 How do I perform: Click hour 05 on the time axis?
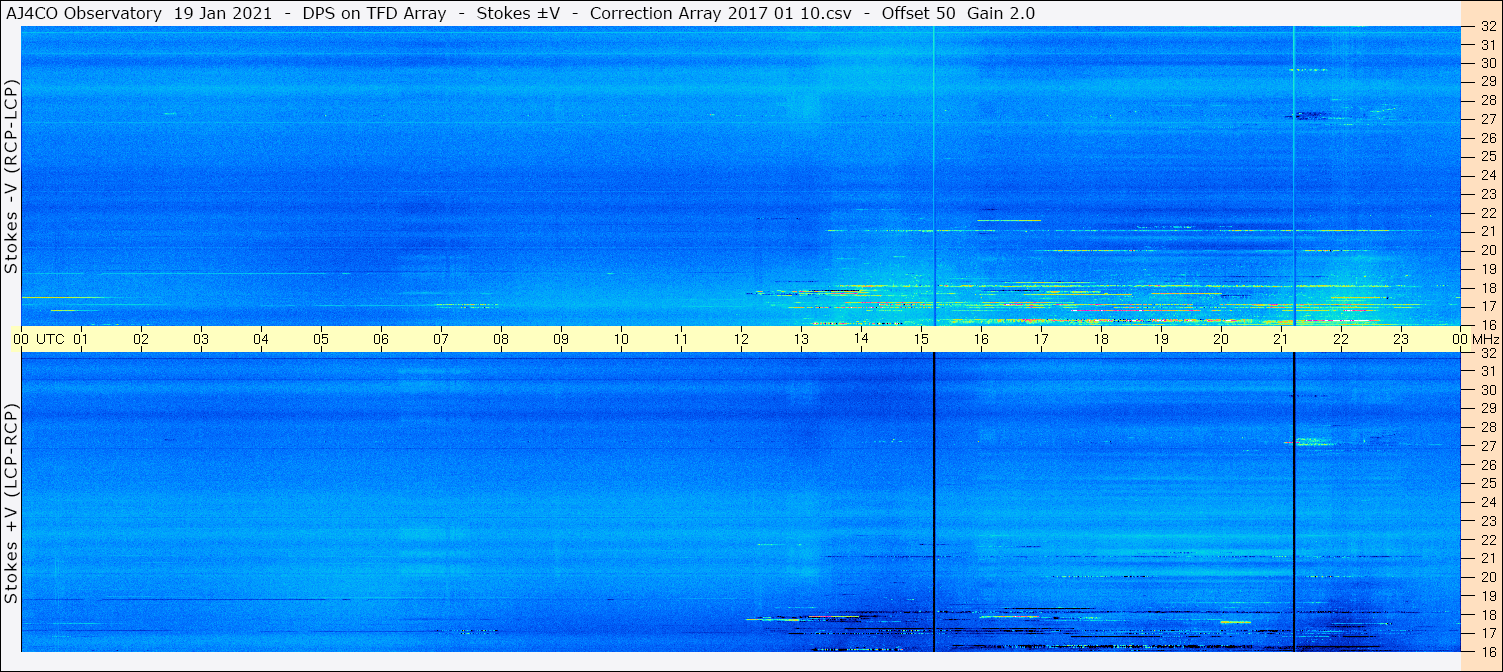tap(321, 339)
